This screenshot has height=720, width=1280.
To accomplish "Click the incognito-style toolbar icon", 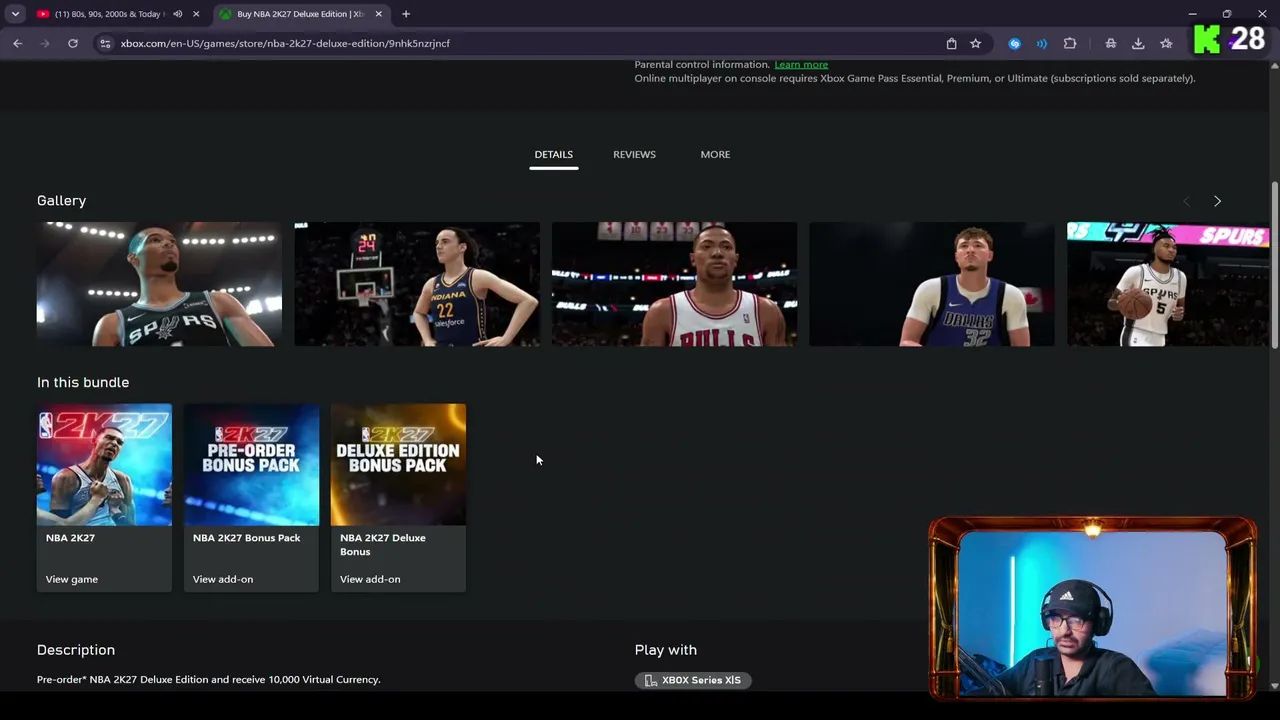I will click(1110, 43).
